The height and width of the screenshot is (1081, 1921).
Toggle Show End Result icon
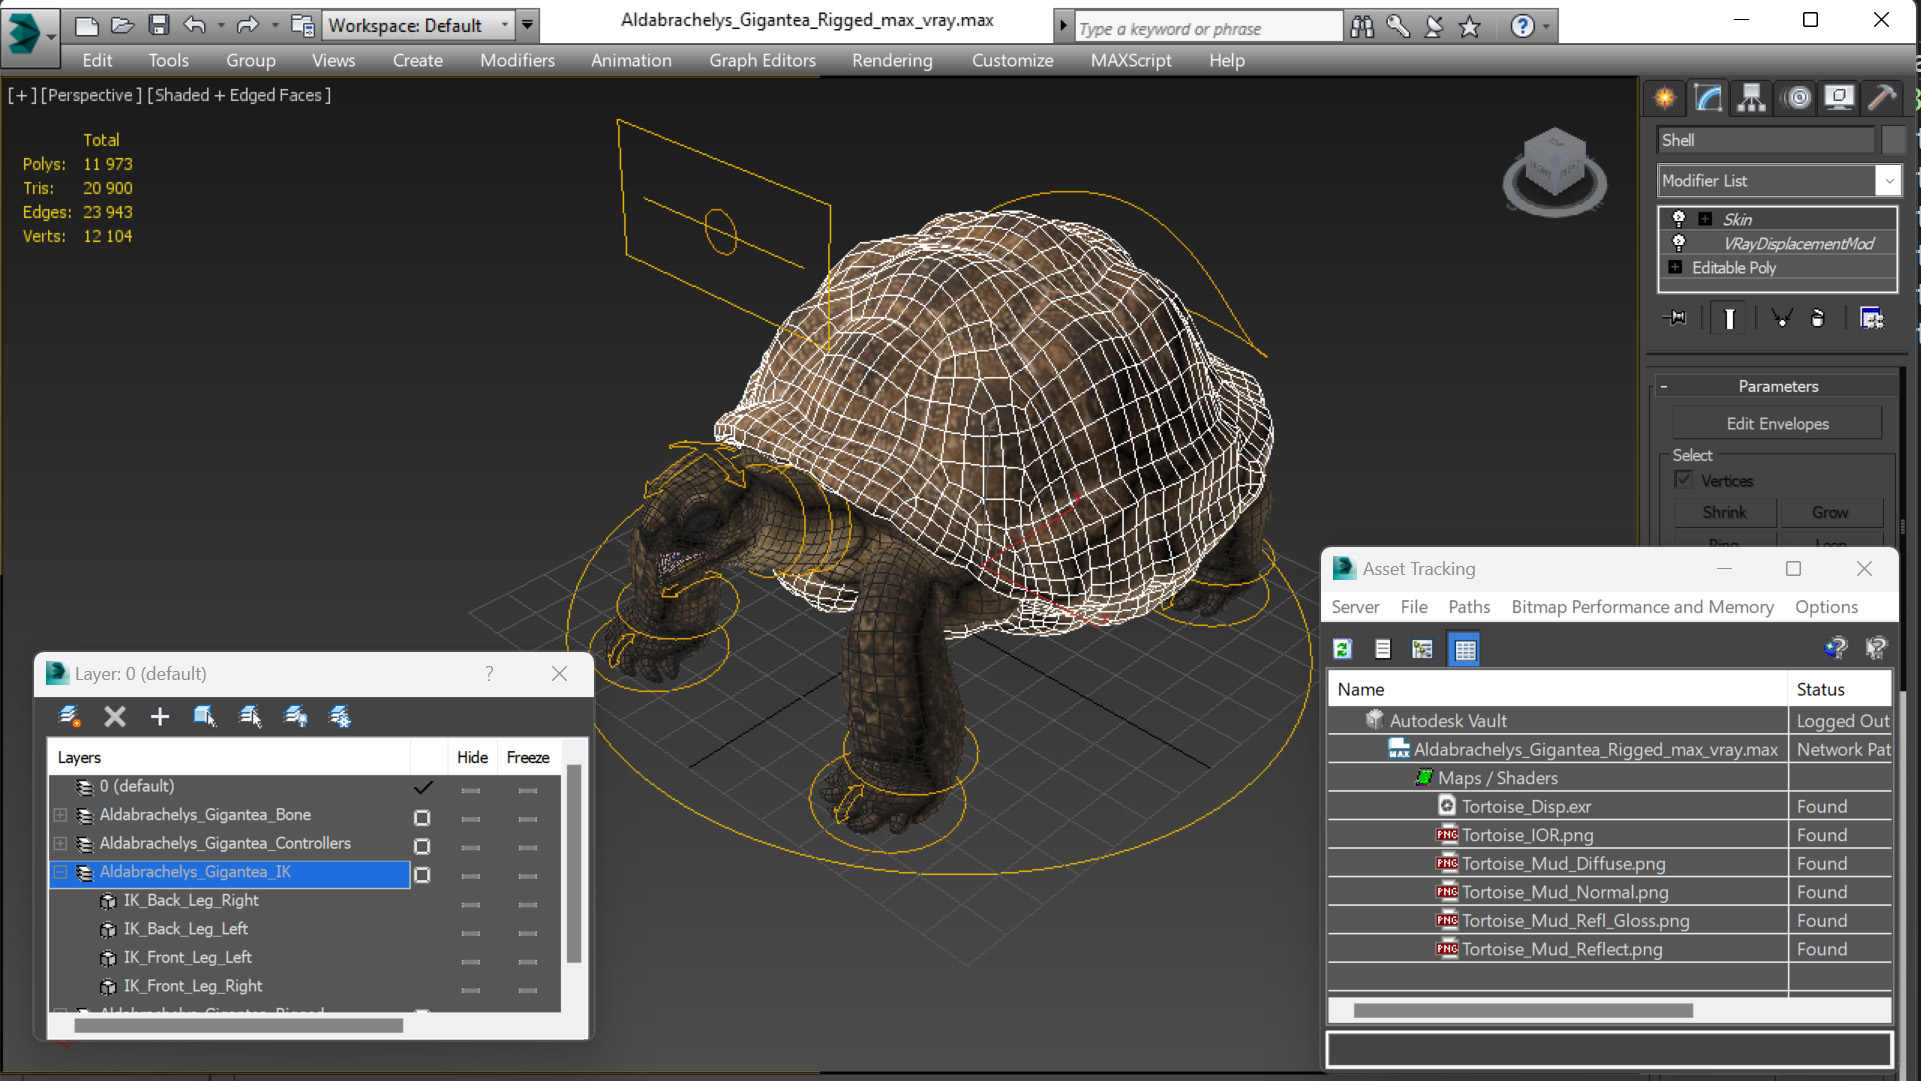click(1729, 318)
